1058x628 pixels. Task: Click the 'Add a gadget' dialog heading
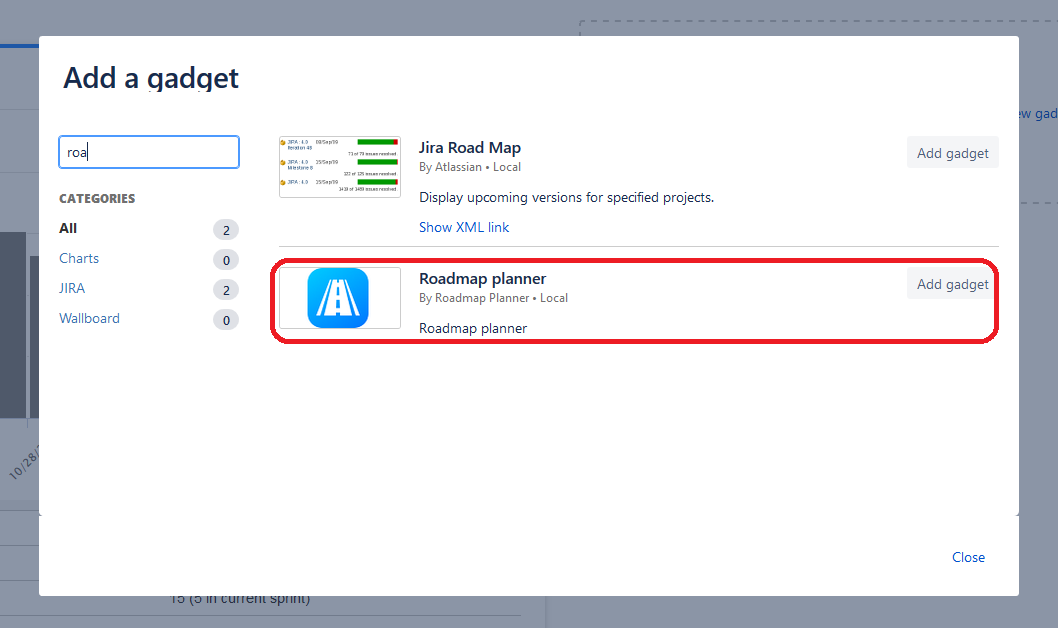(151, 78)
